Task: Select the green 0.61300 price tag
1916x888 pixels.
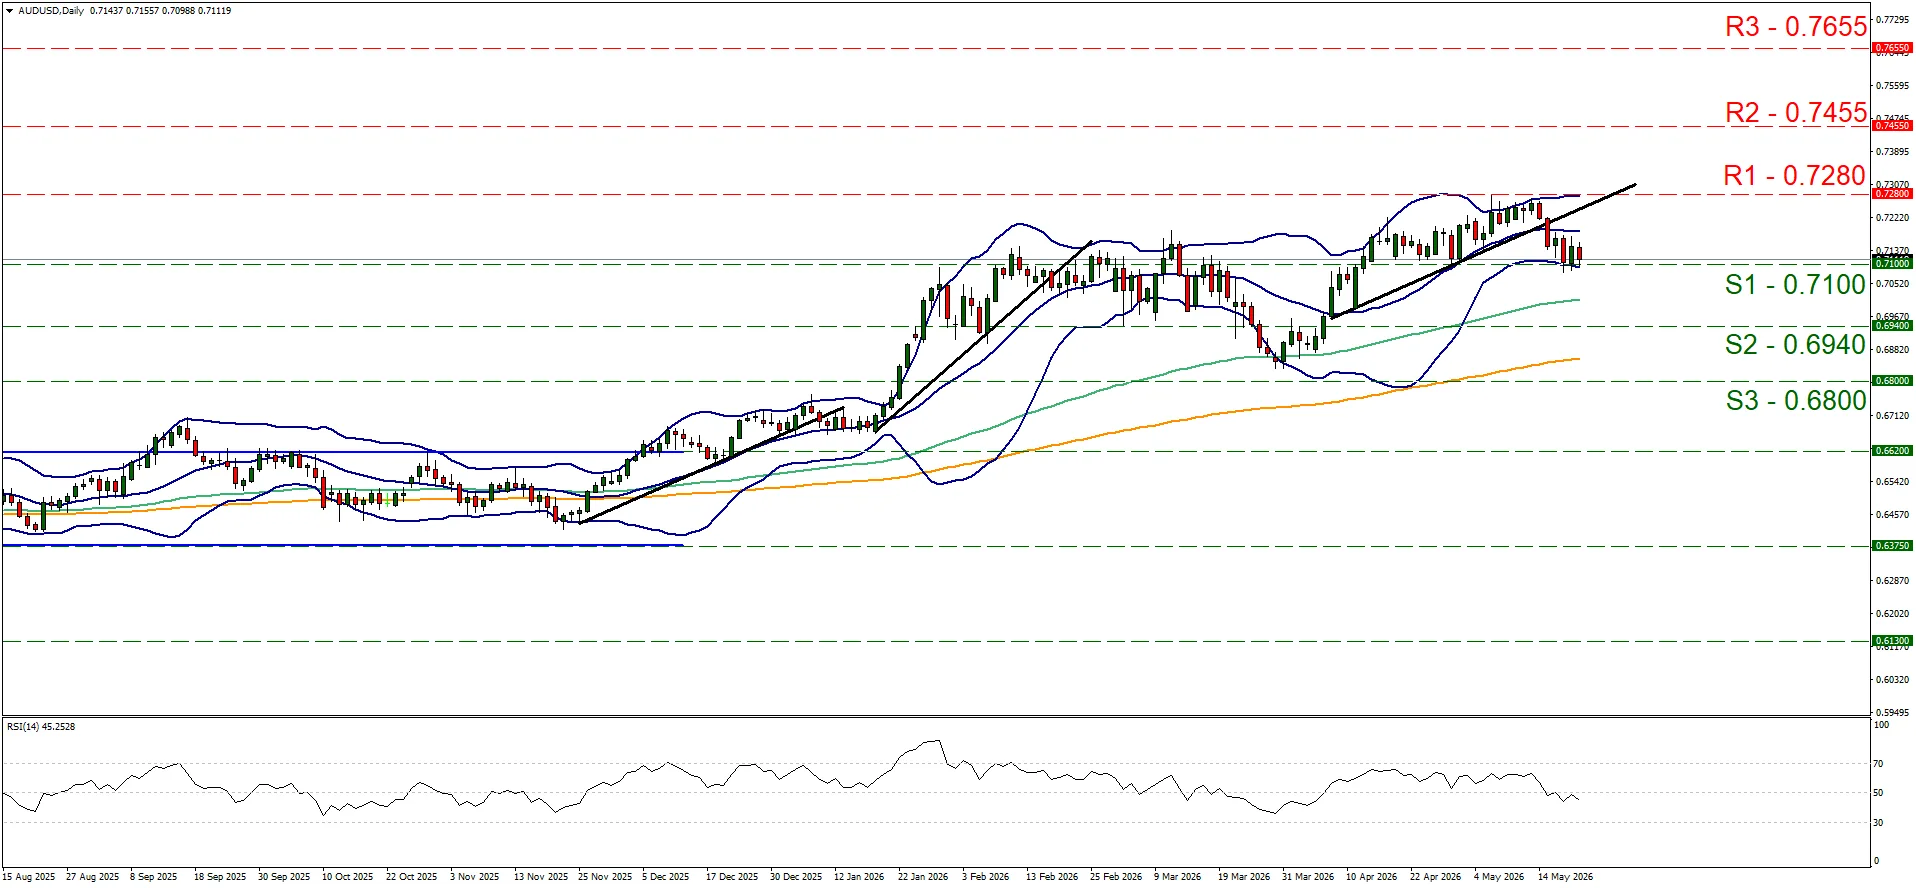Action: tap(1892, 641)
